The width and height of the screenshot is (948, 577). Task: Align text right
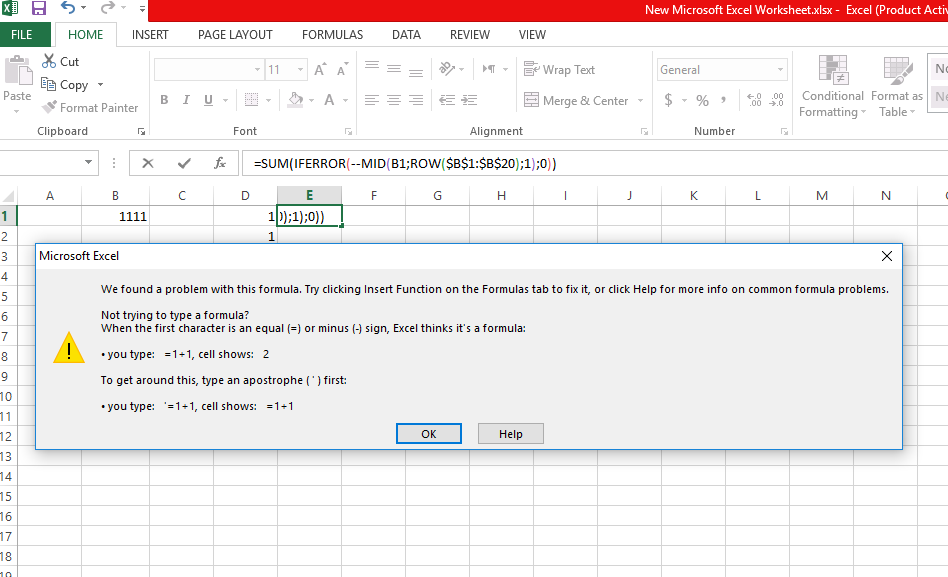pos(416,100)
